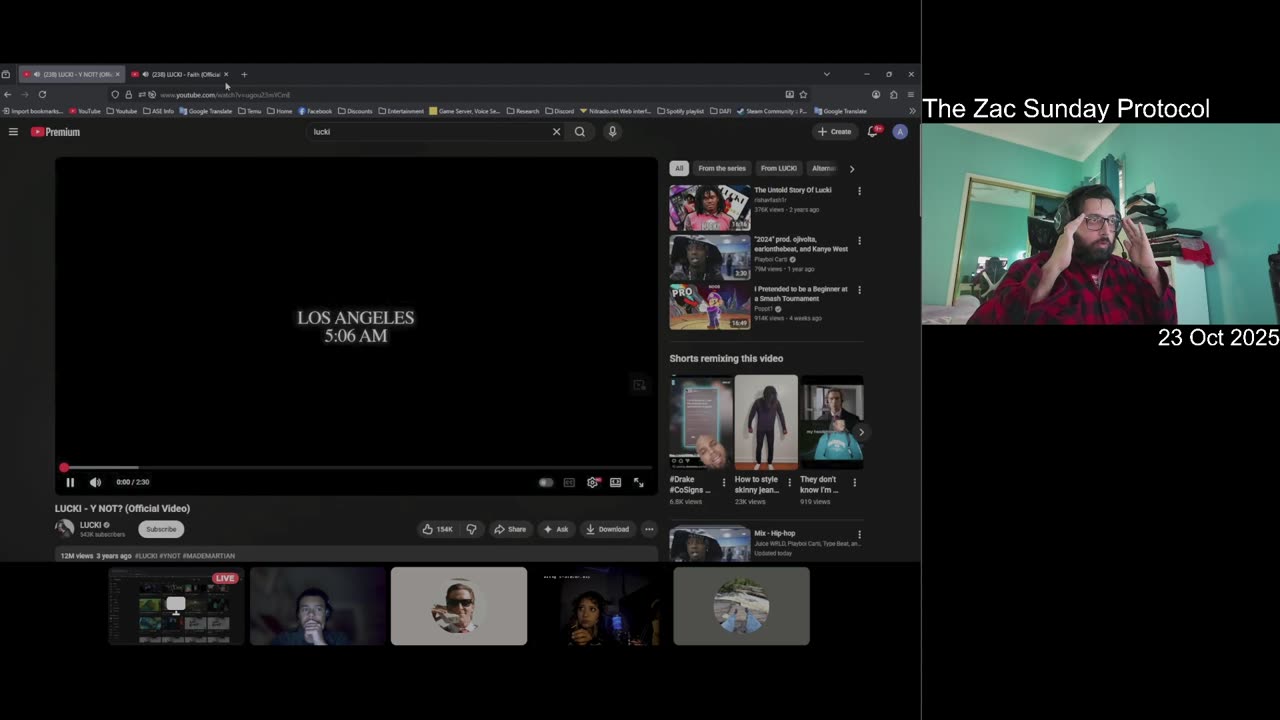Dislike the Y NOT? video
Viewport: 1280px width, 720px height.
(x=471, y=529)
